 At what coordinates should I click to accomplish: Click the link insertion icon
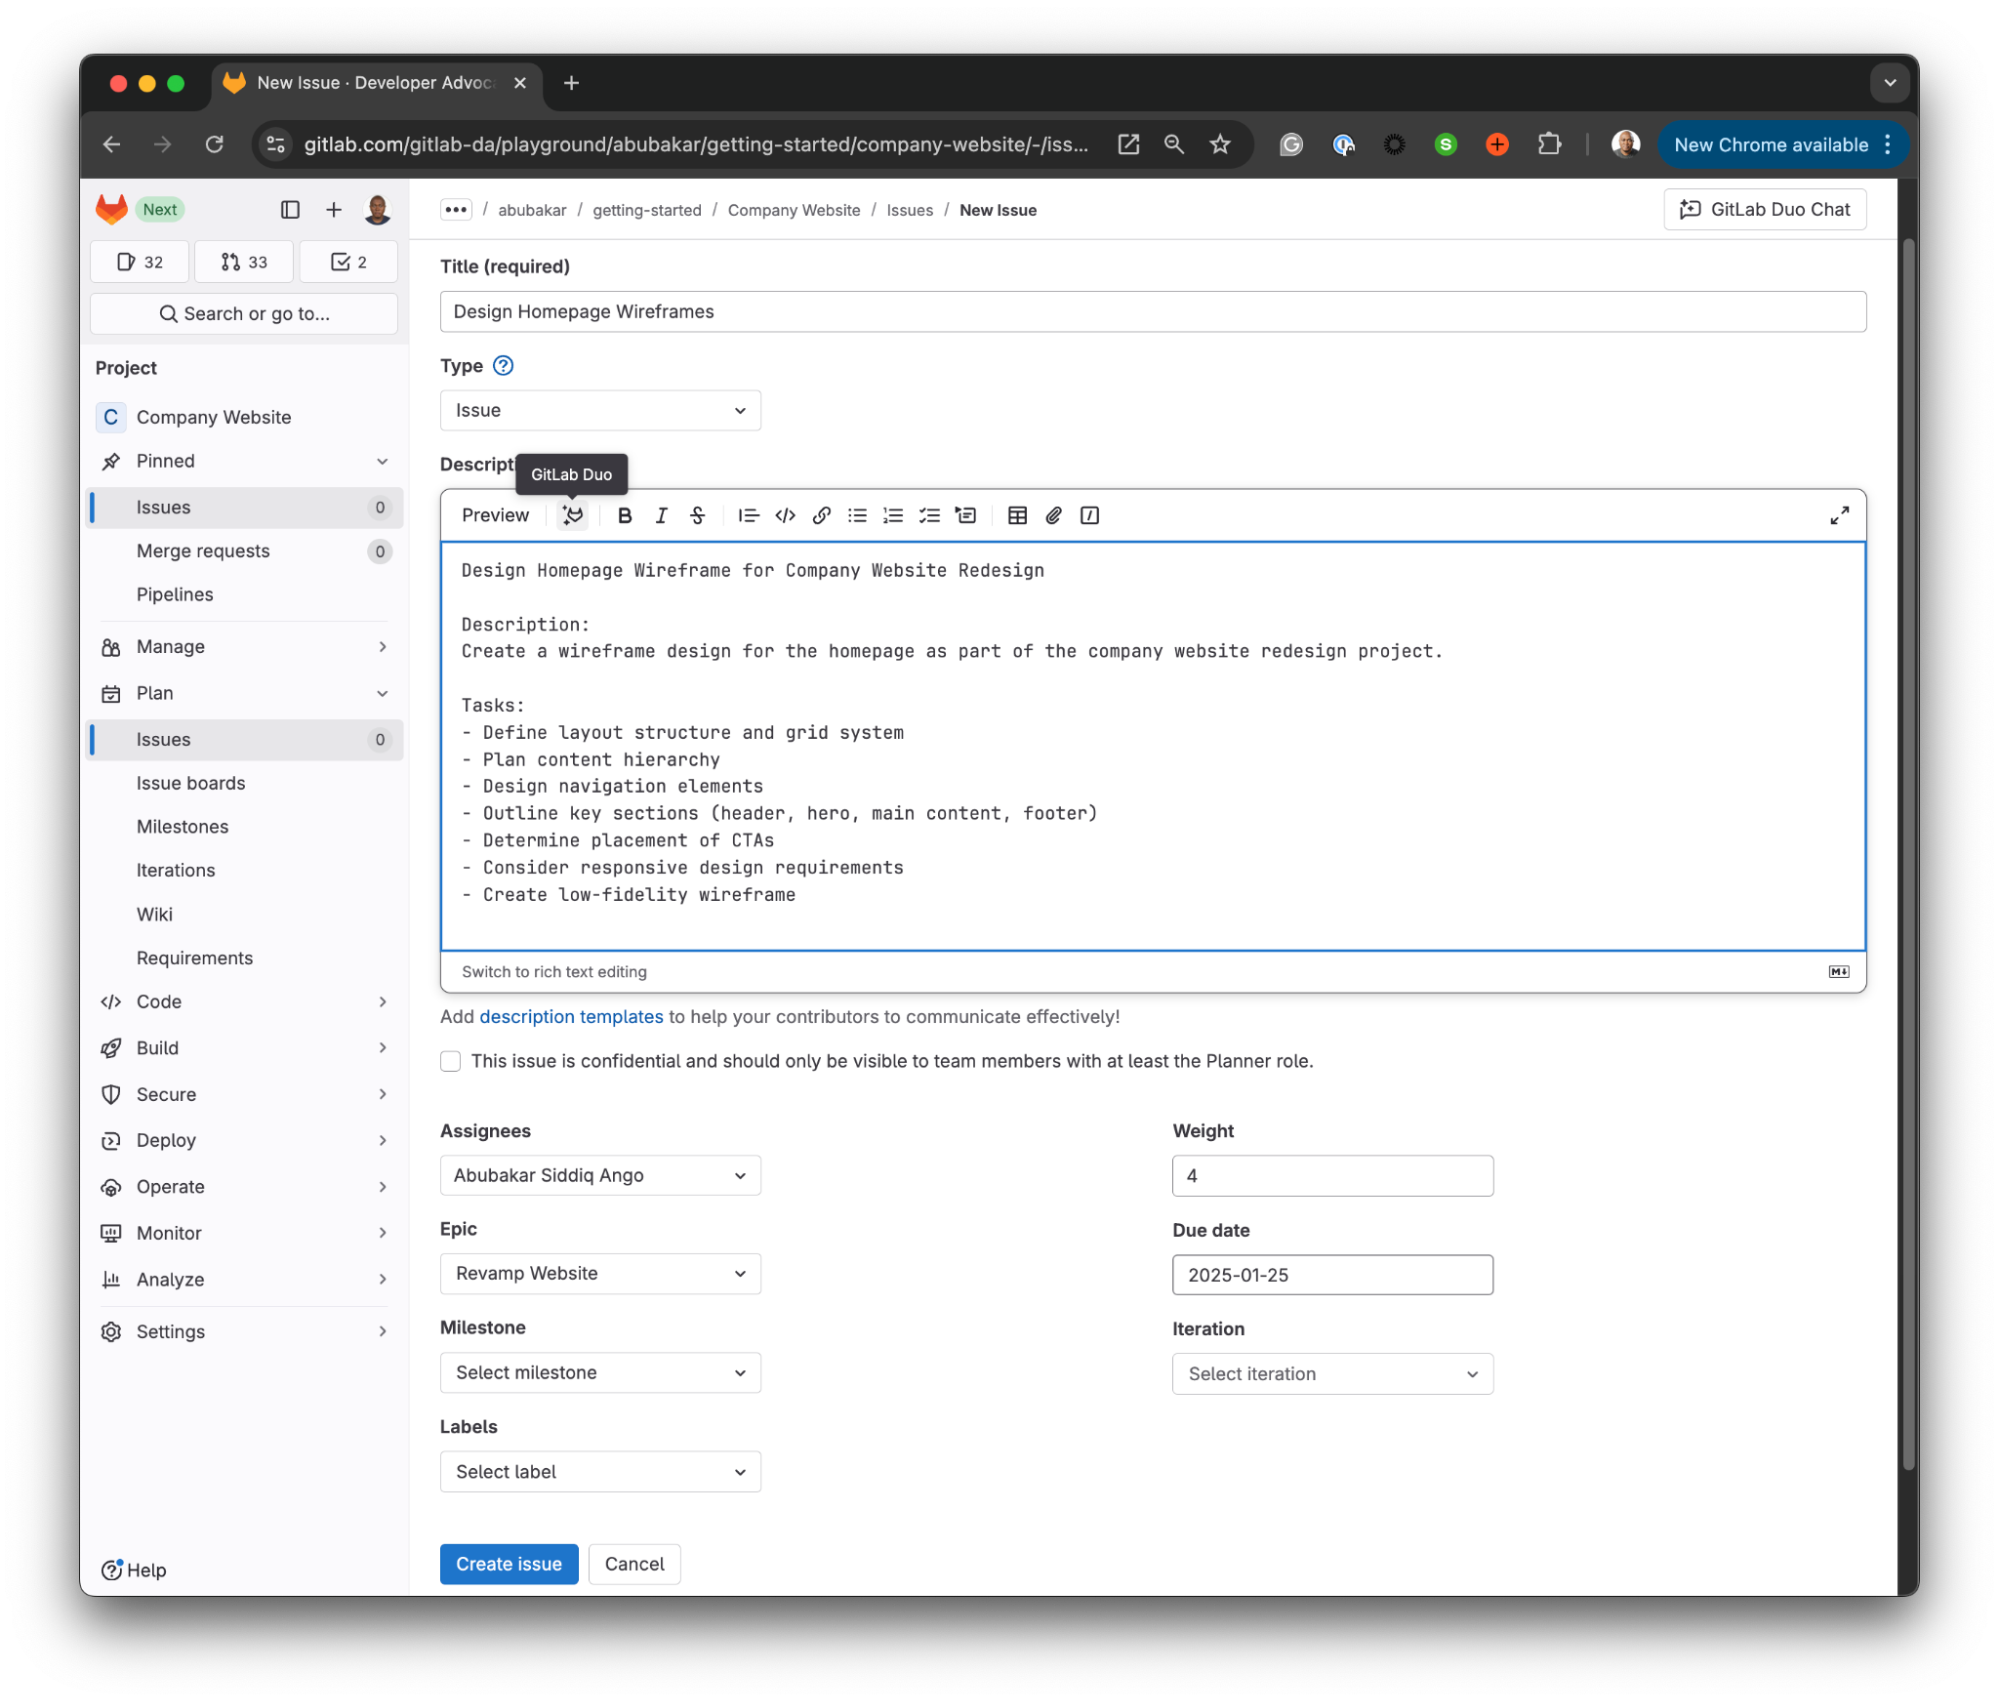pos(820,515)
